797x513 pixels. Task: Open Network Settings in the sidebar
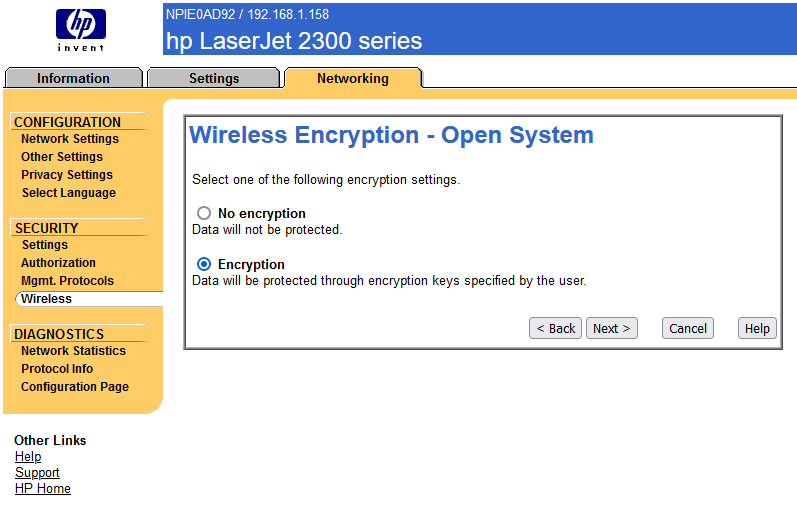coord(70,139)
